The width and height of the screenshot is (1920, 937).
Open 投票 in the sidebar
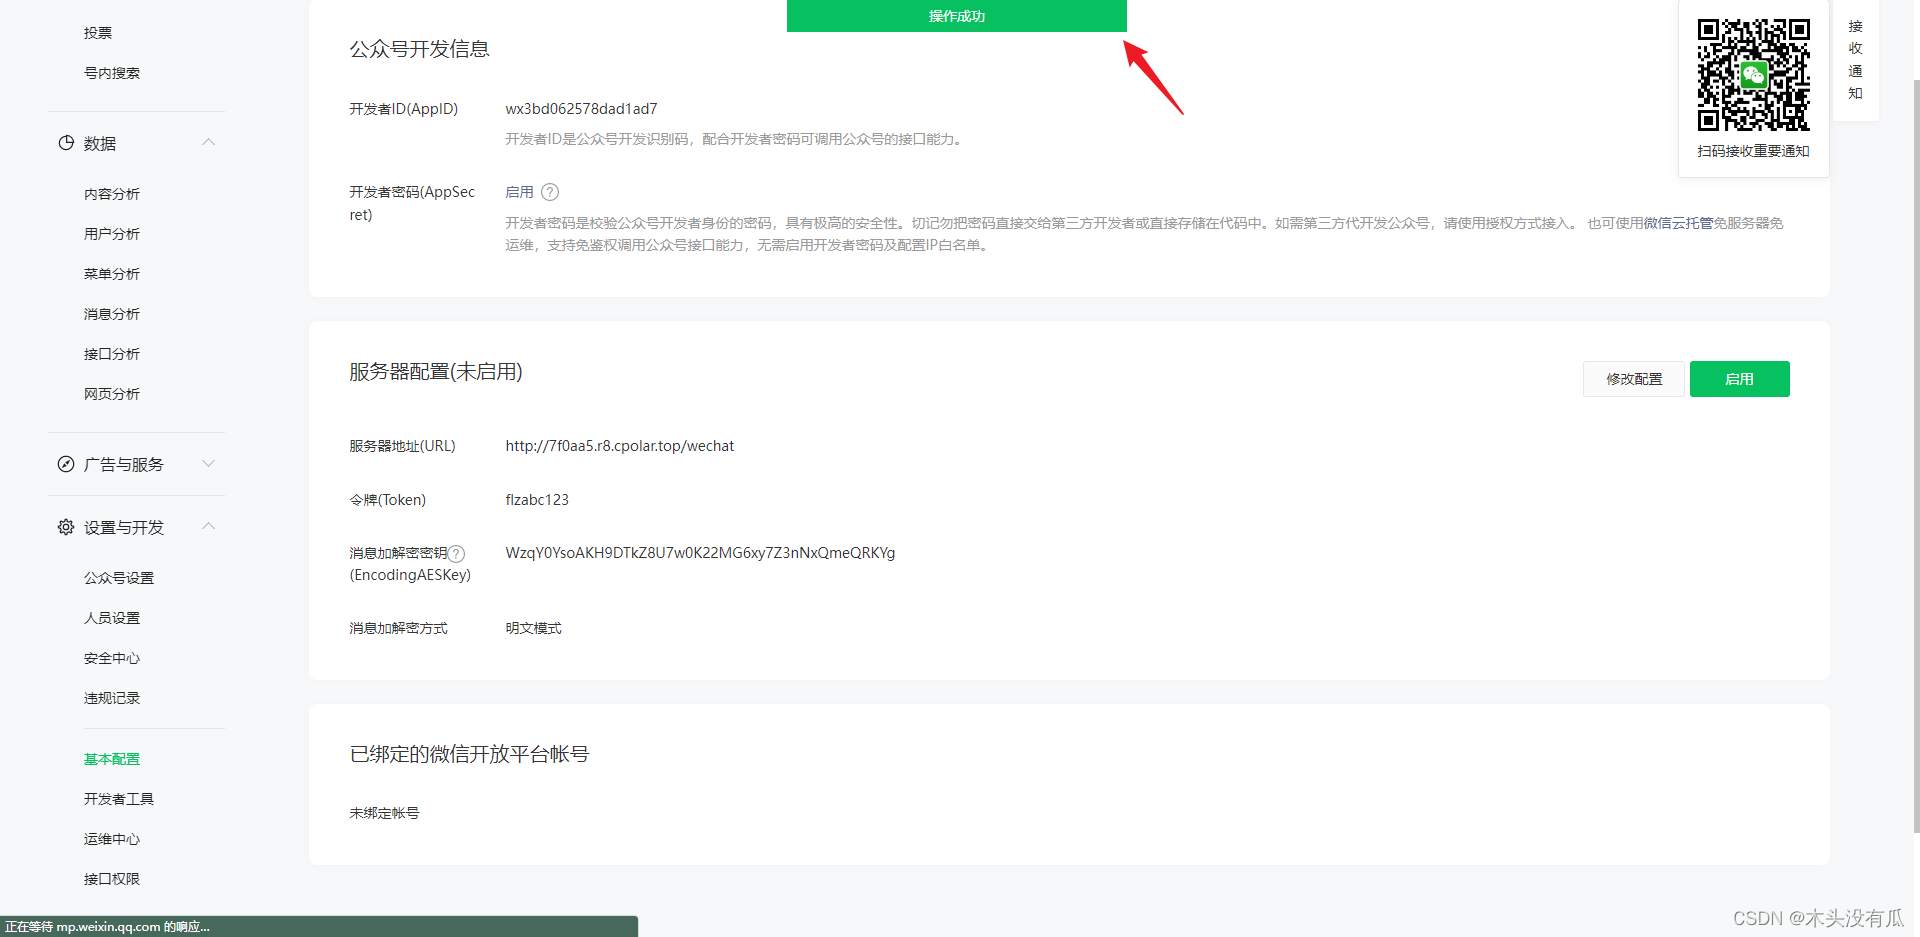pyautogui.click(x=98, y=33)
